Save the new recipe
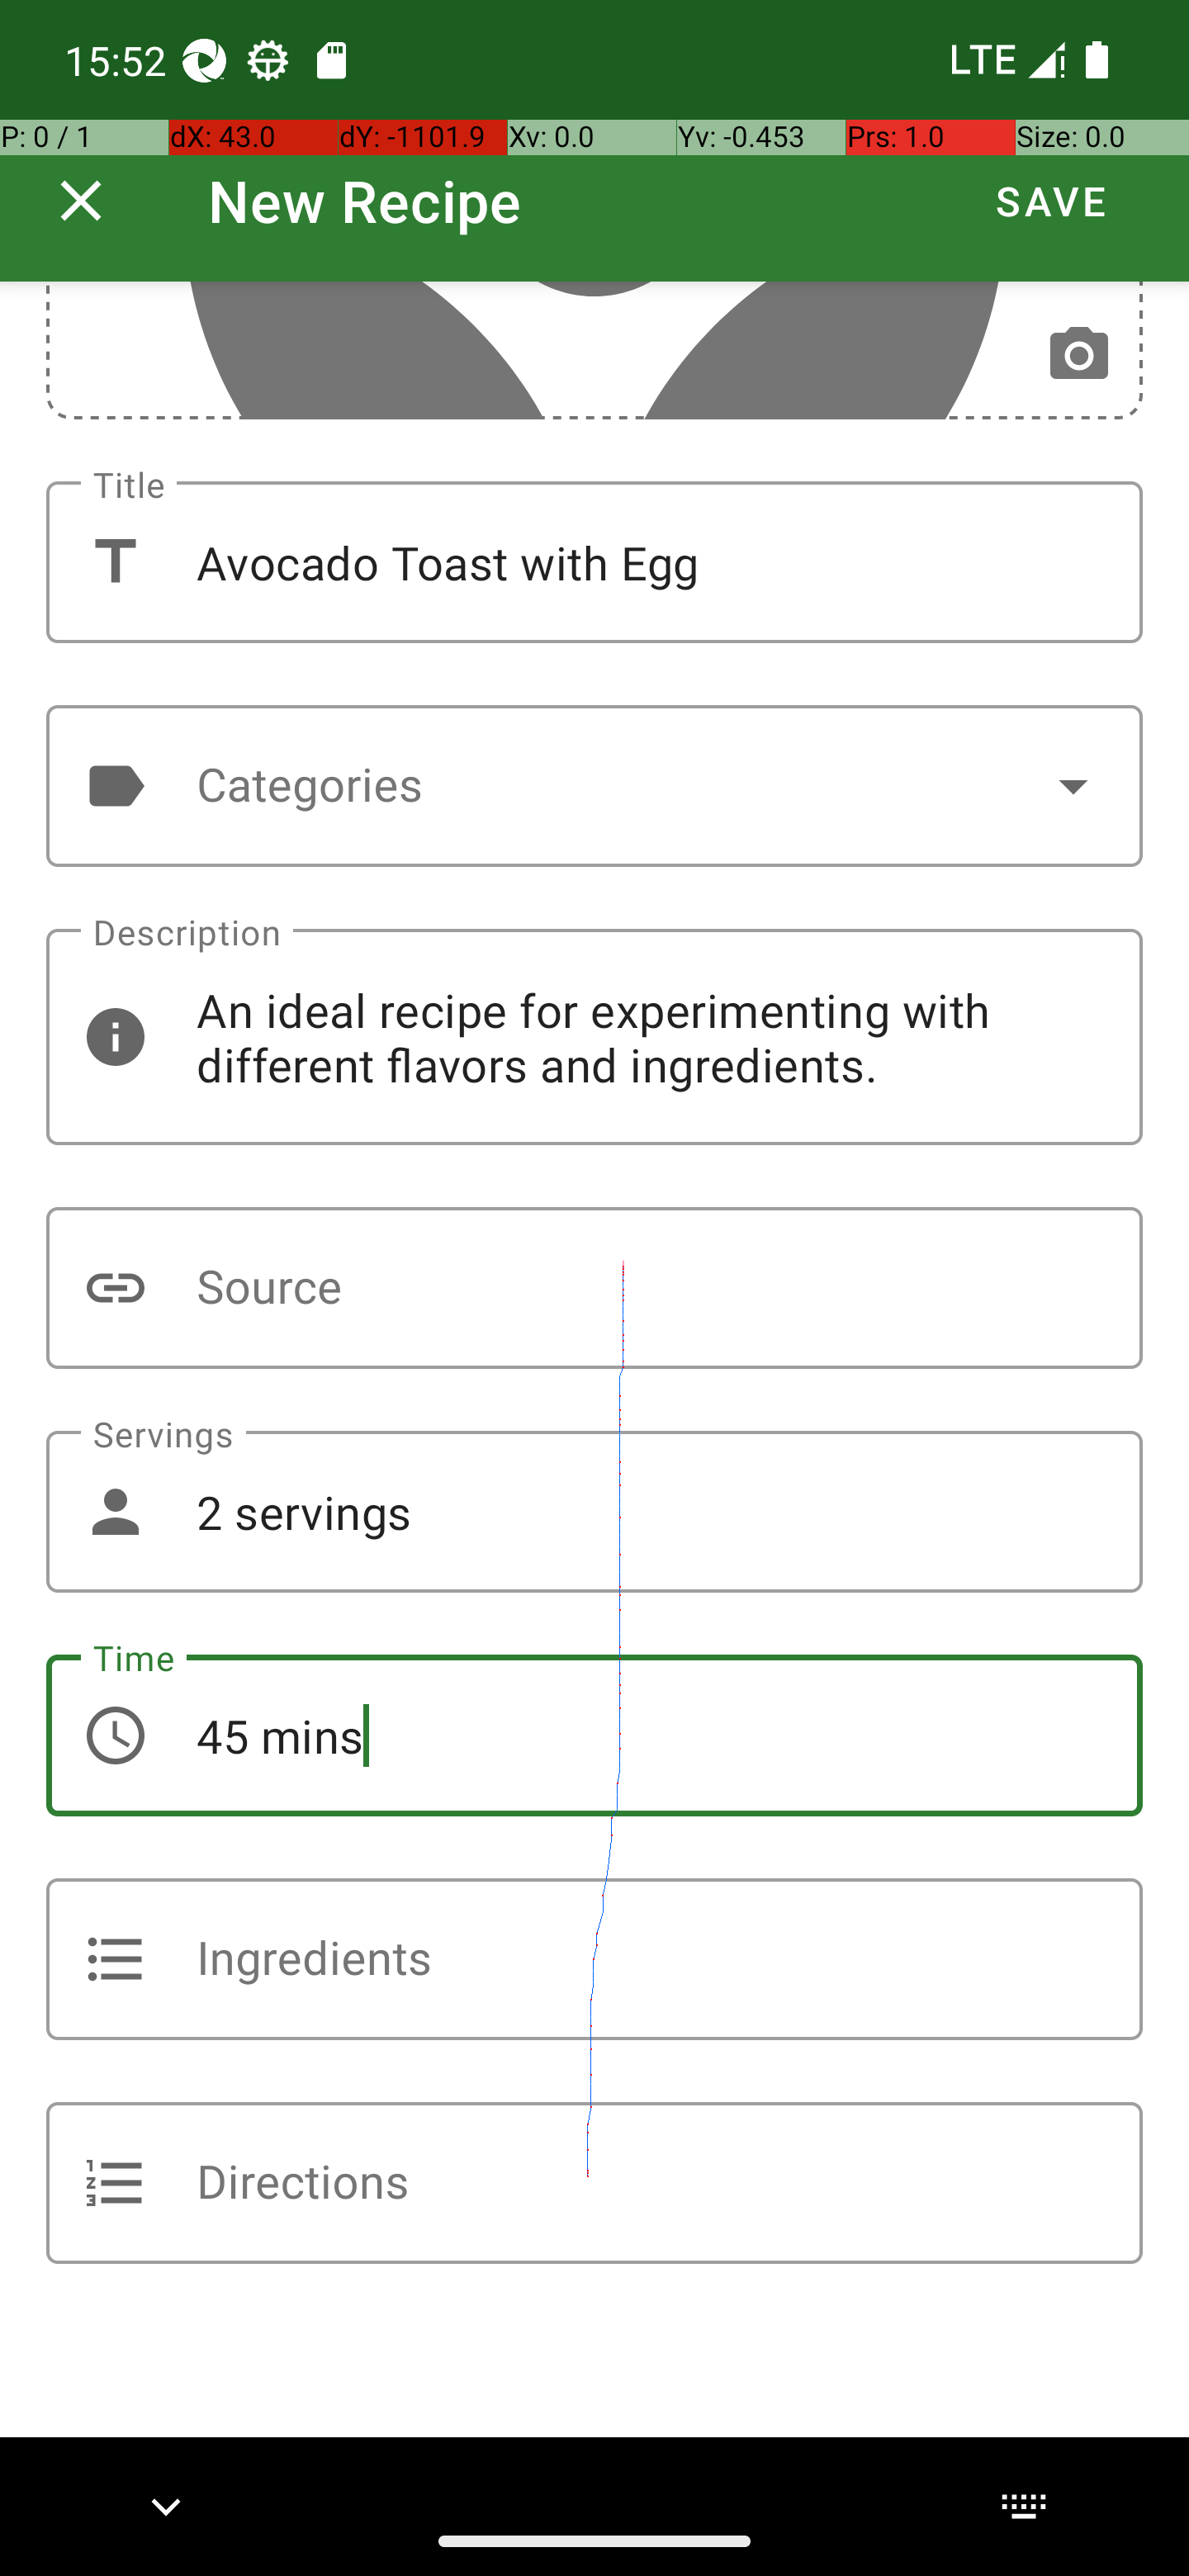Screen dimensions: 1189x2576 click(x=1050, y=201)
